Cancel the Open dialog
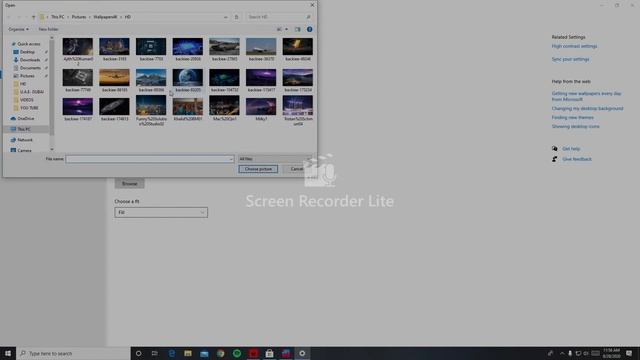 tap(297, 169)
